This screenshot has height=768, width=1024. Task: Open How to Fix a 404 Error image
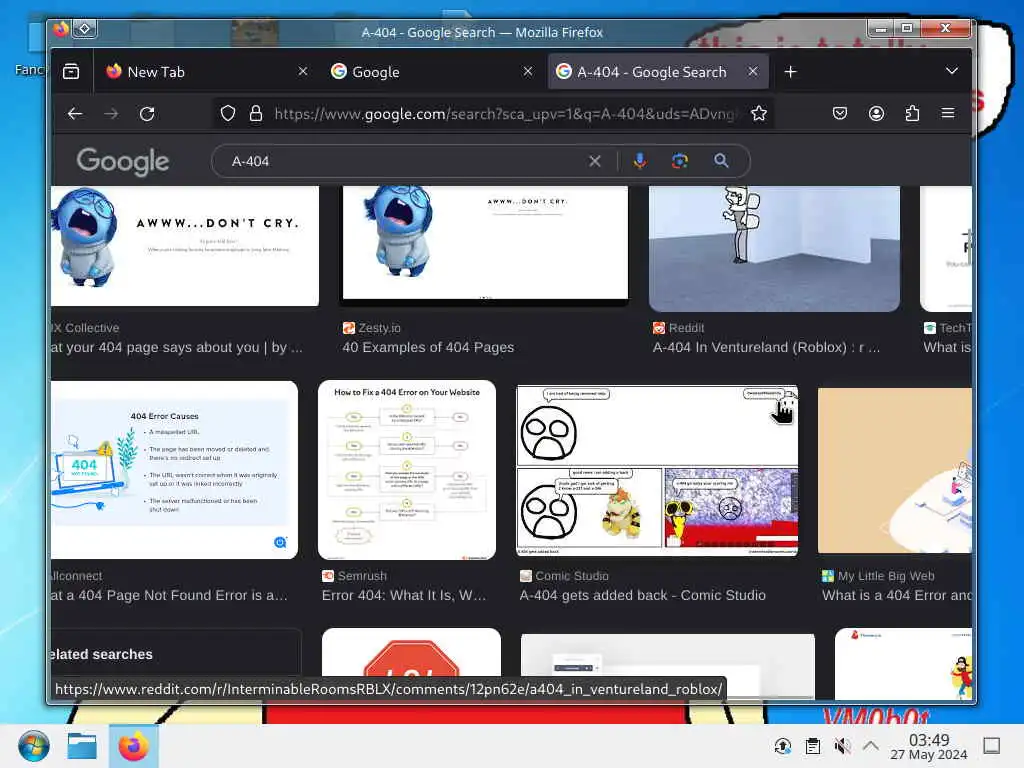tap(407, 470)
